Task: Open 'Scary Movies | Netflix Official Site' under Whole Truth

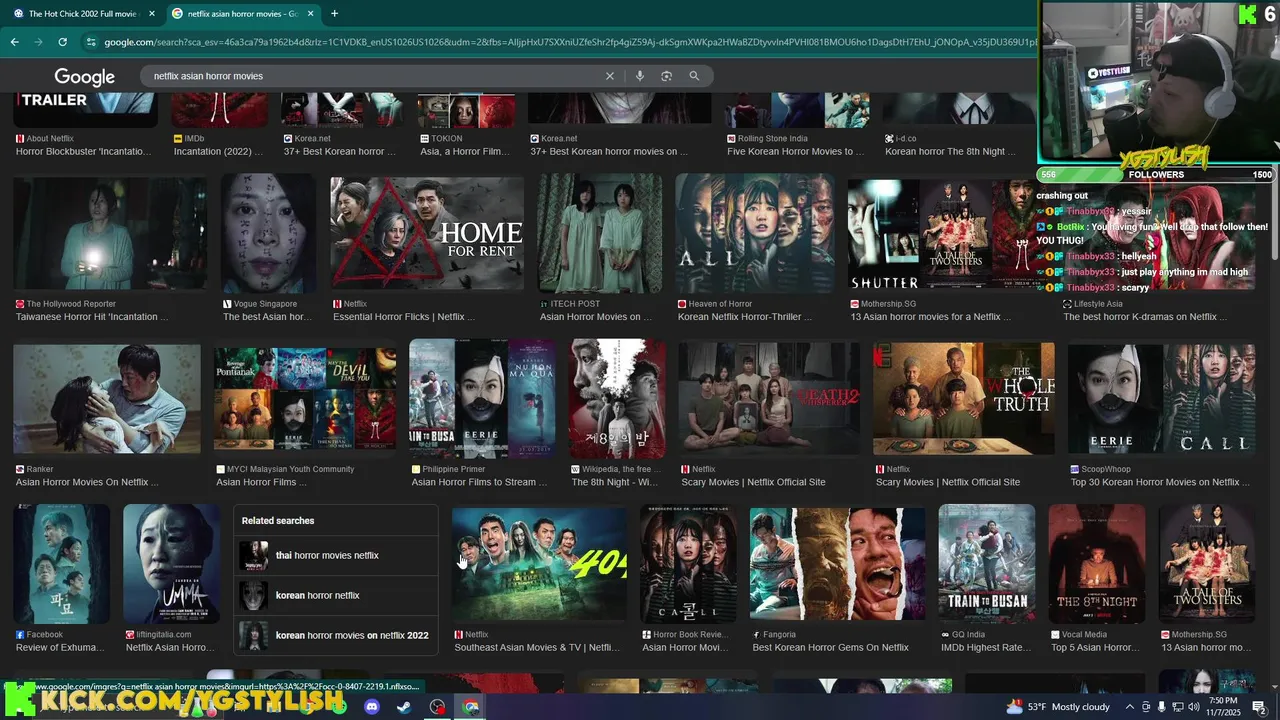Action: click(x=948, y=482)
